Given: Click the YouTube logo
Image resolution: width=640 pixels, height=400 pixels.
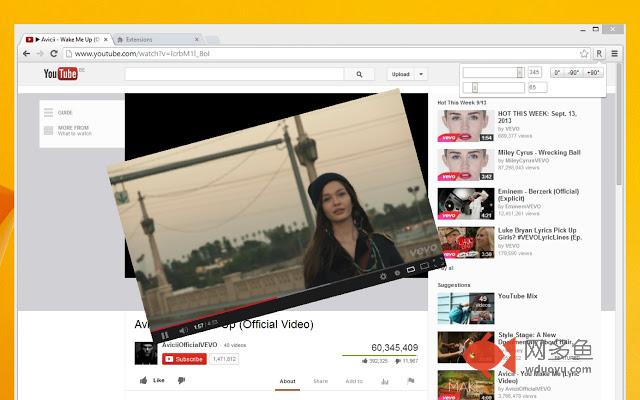Looking at the screenshot, I should point(60,73).
